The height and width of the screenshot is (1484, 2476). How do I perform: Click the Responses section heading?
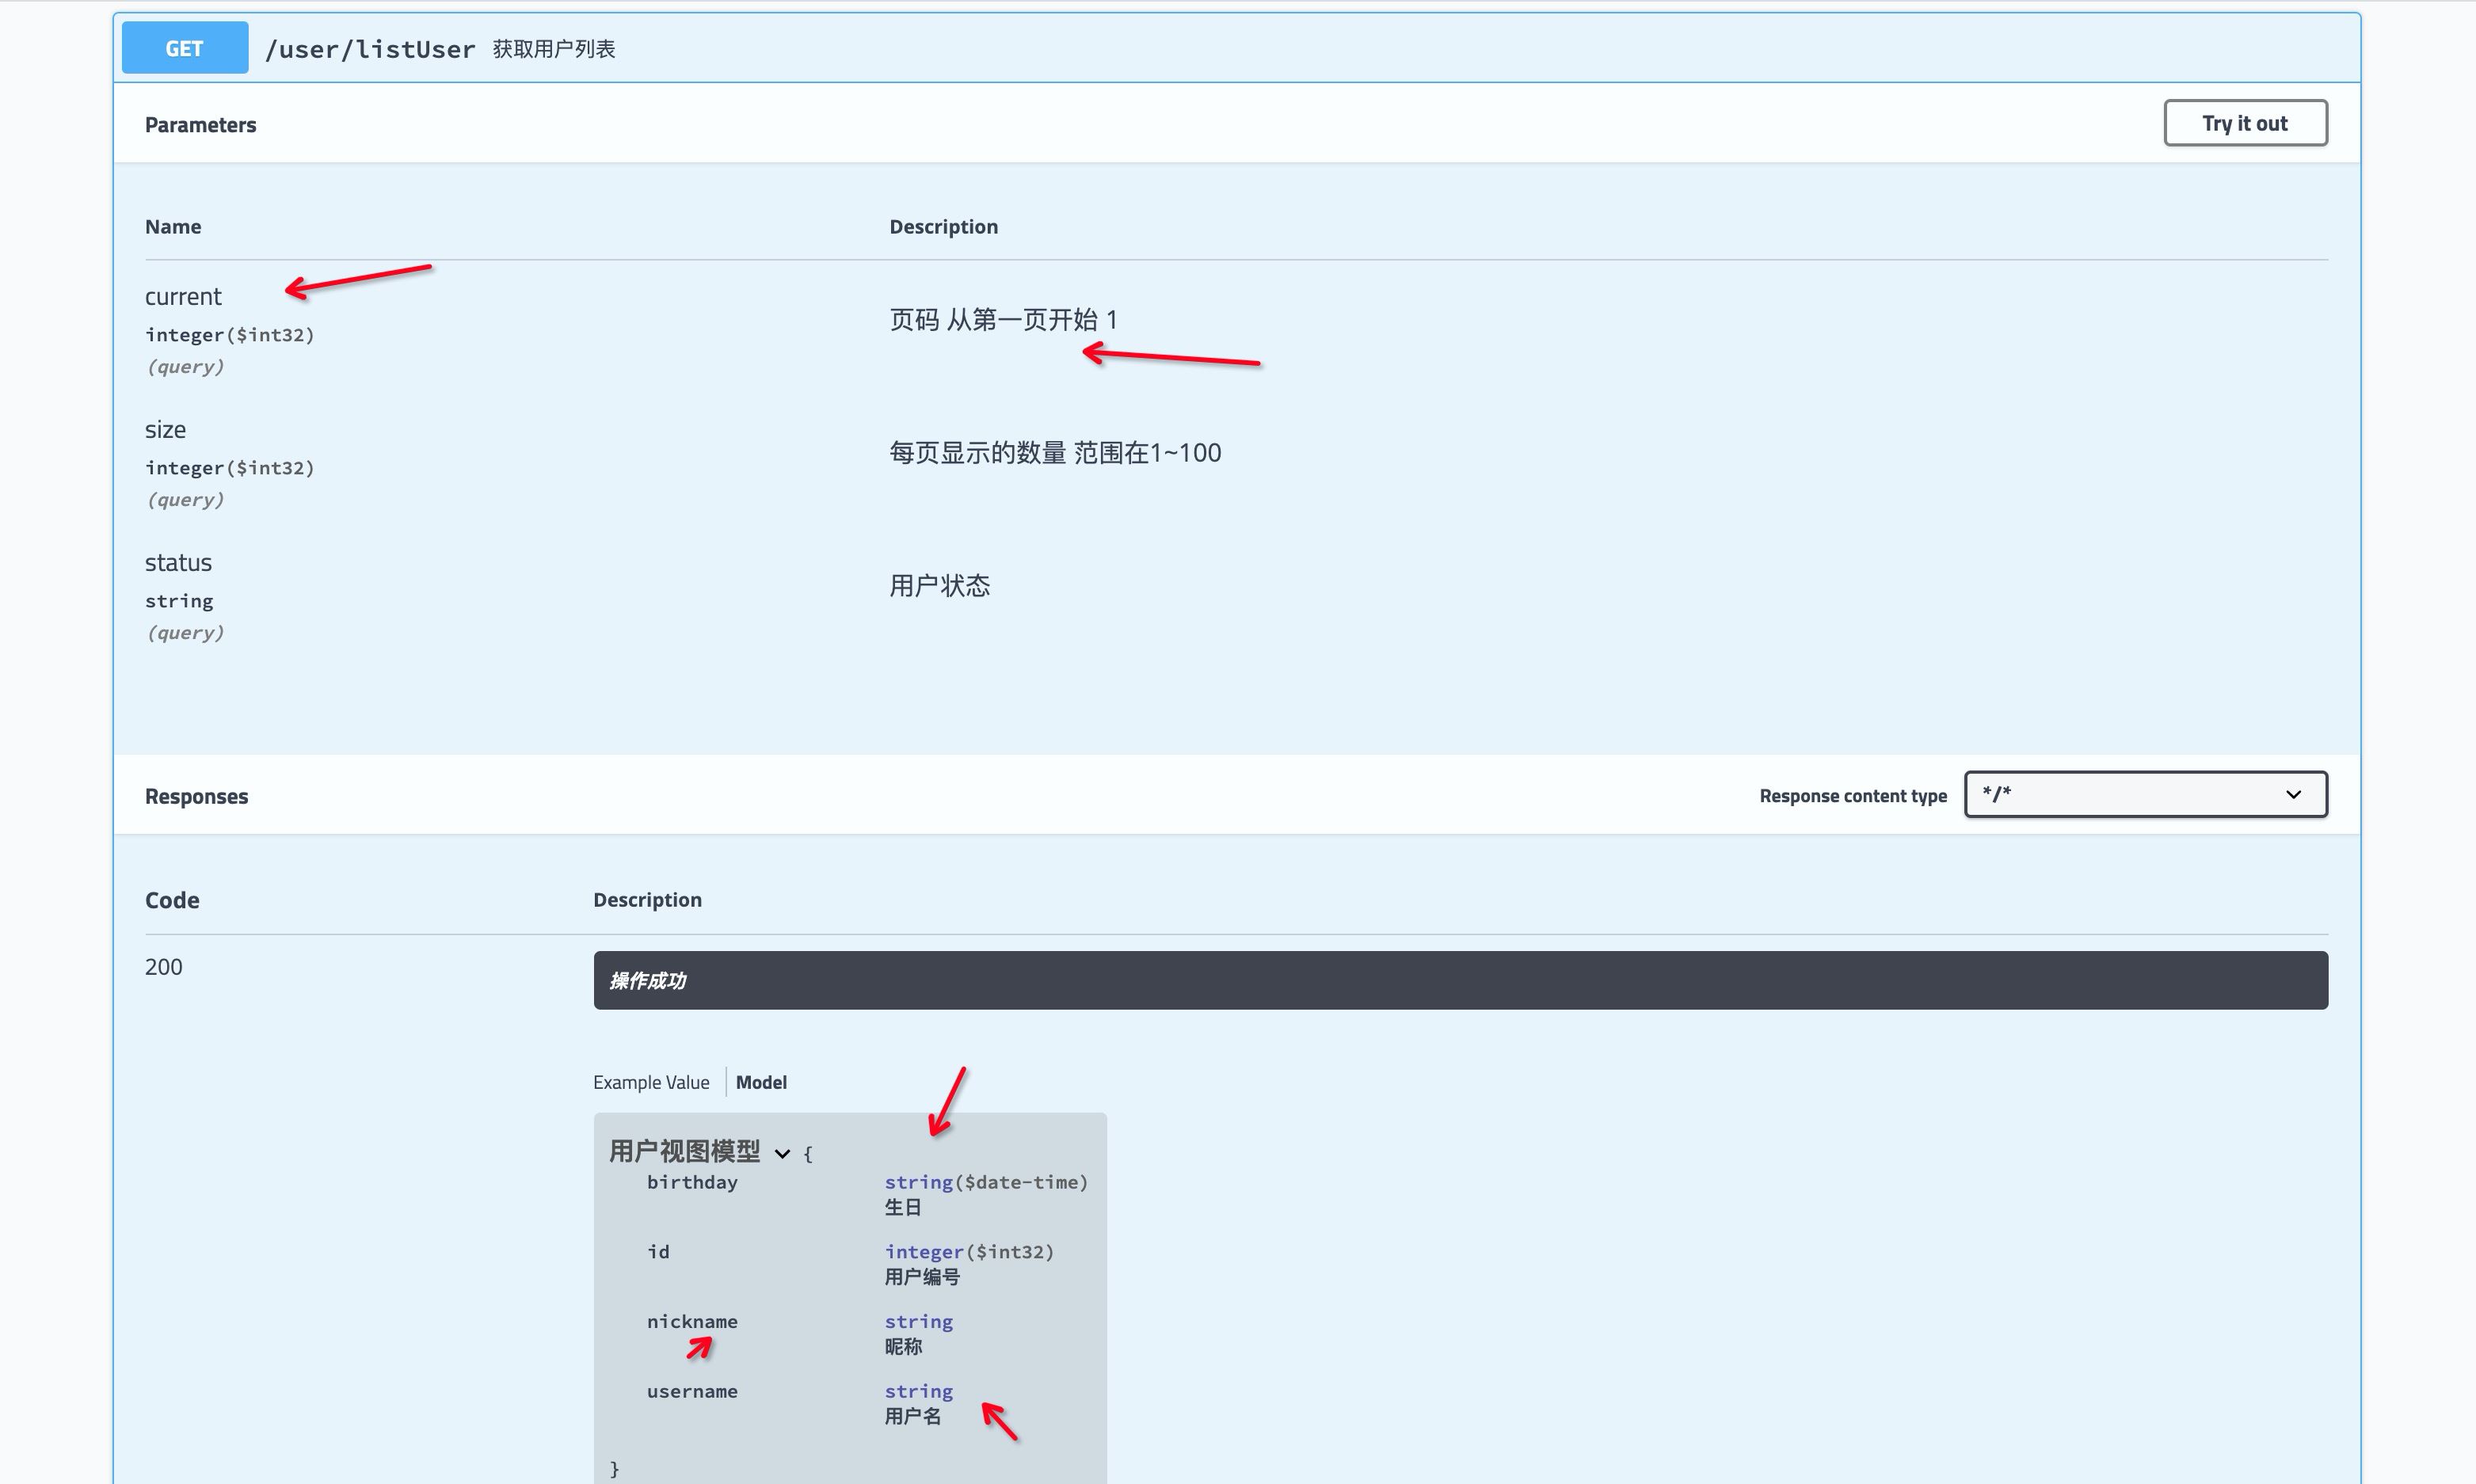click(196, 796)
